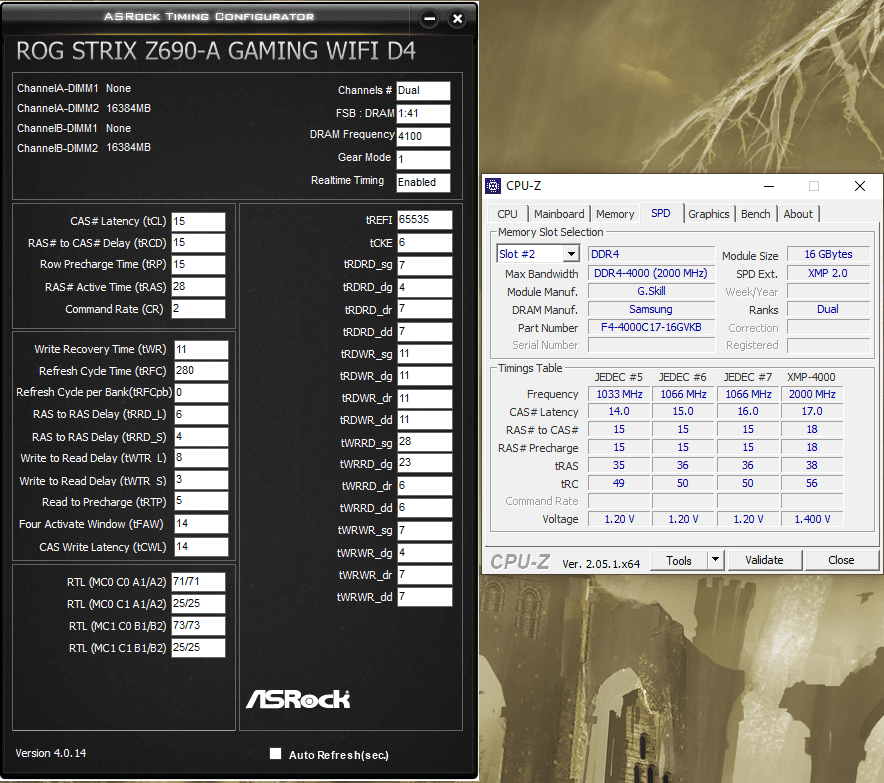Click the Refresh Cycle Time (tRFC) field
This screenshot has height=783, width=884.
201,370
